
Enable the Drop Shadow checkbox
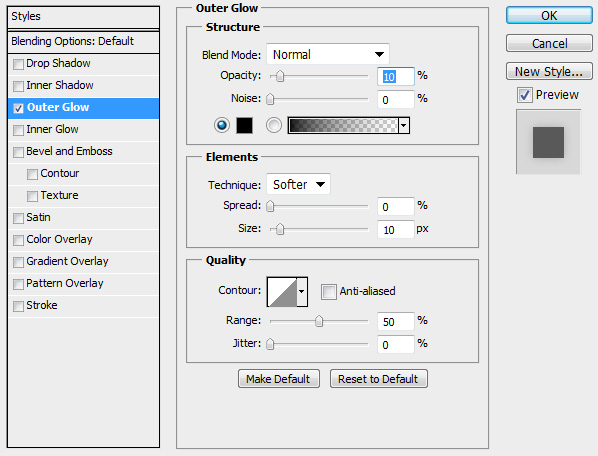[18, 64]
